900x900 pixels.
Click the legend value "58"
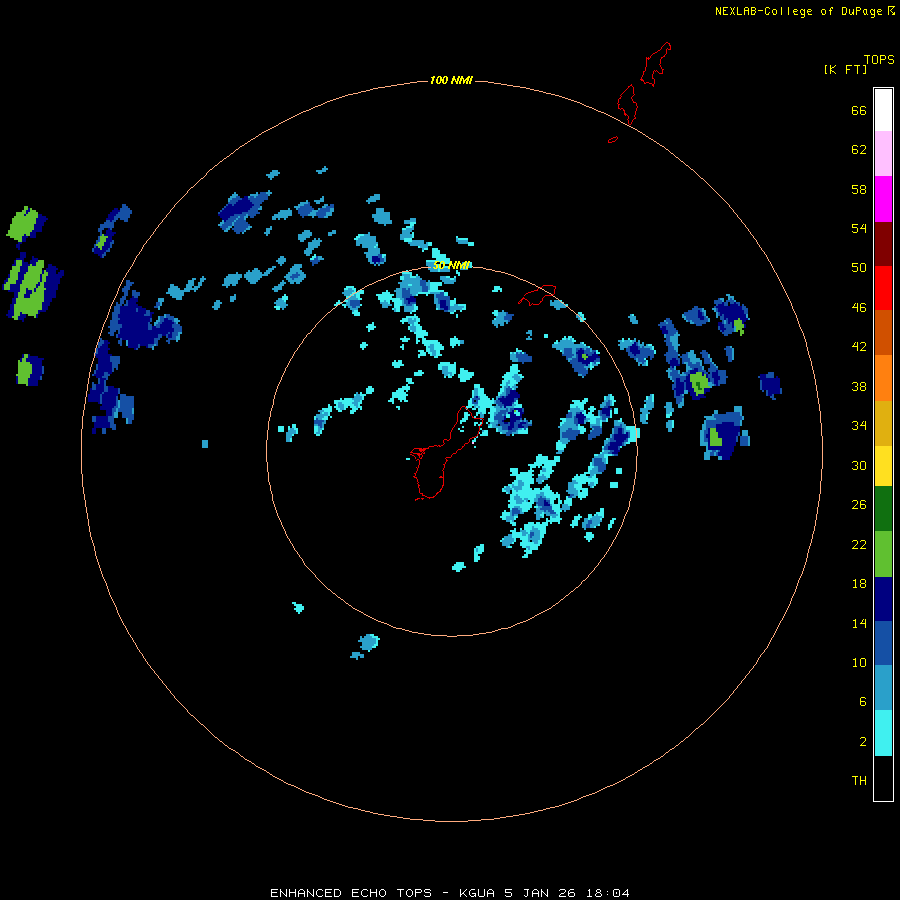click(x=859, y=189)
